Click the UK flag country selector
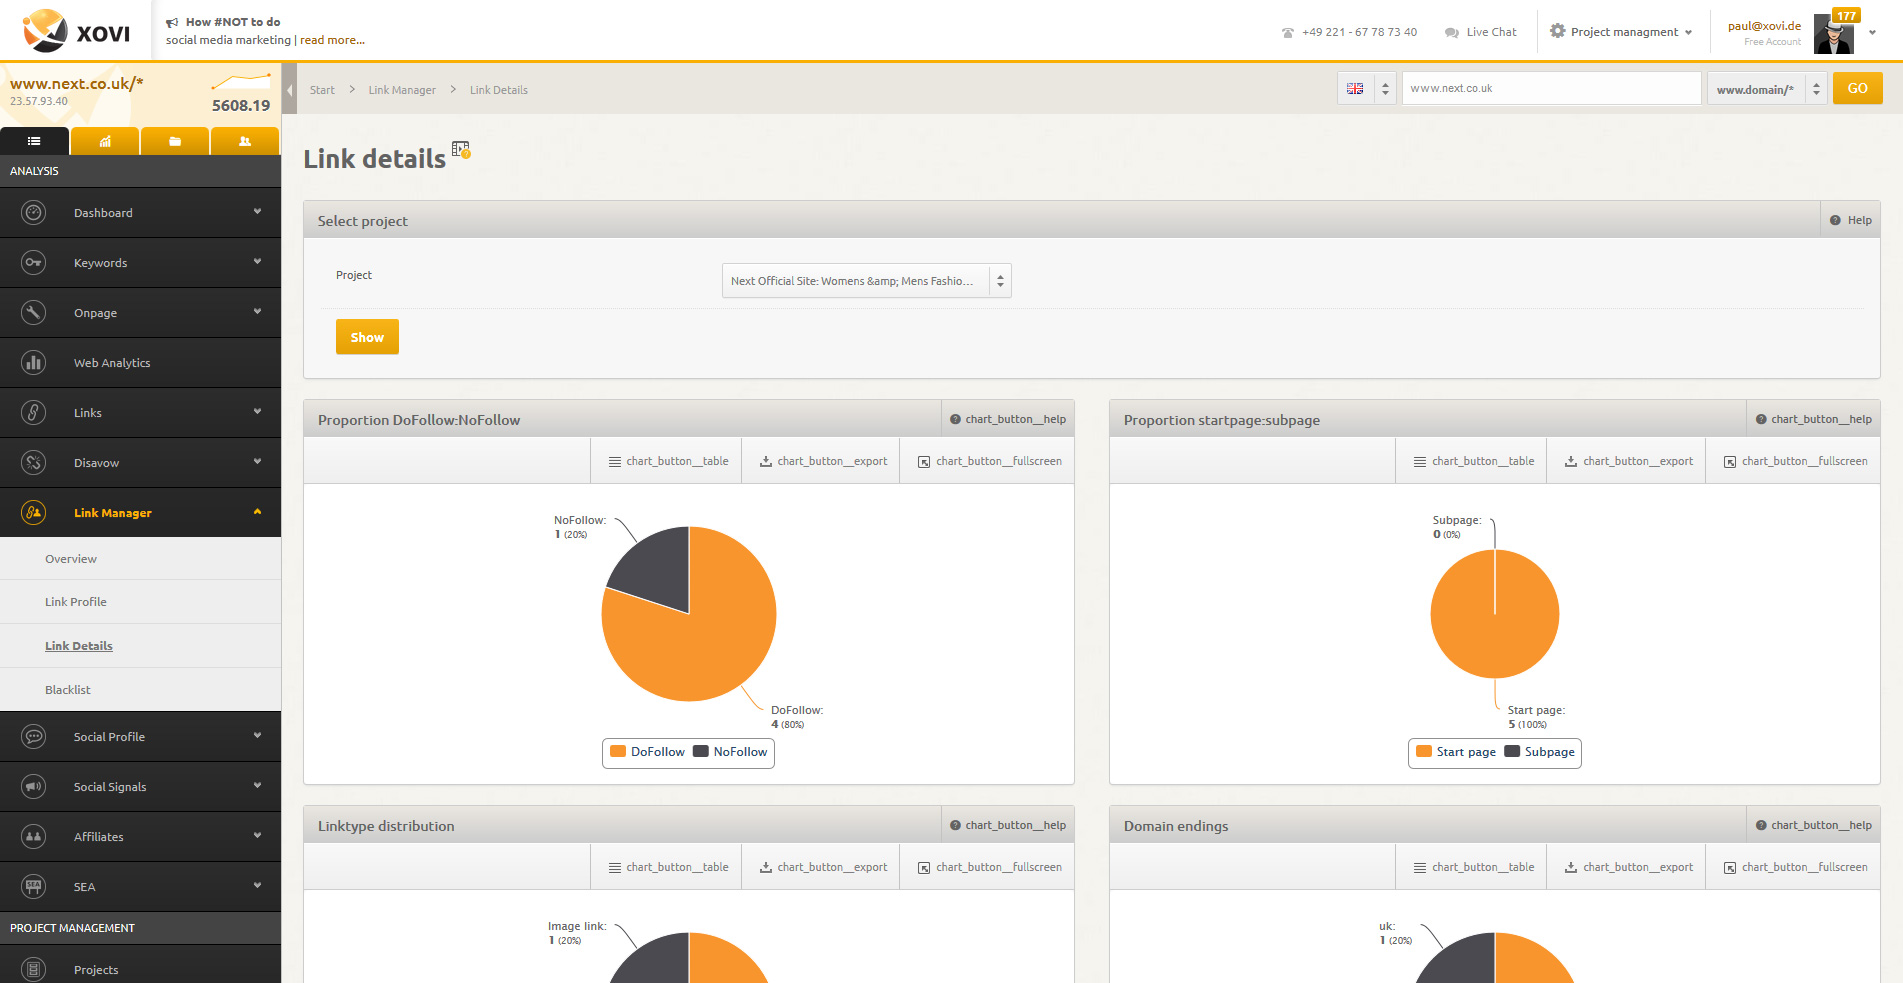Viewport: 1903px width, 983px height. click(x=1366, y=88)
